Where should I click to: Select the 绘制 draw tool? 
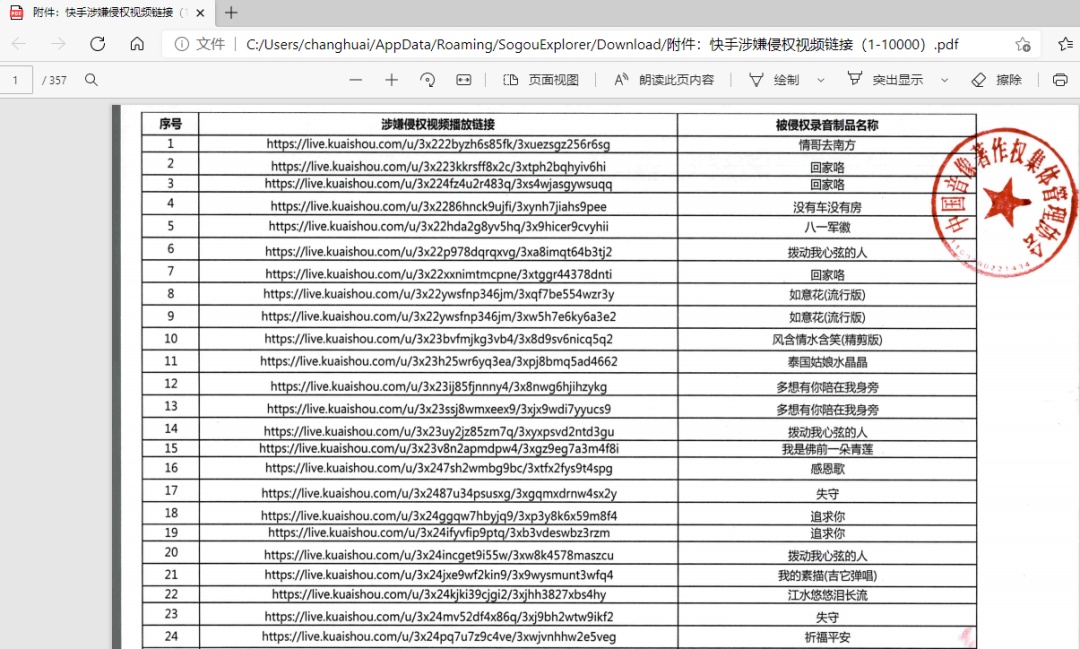774,80
